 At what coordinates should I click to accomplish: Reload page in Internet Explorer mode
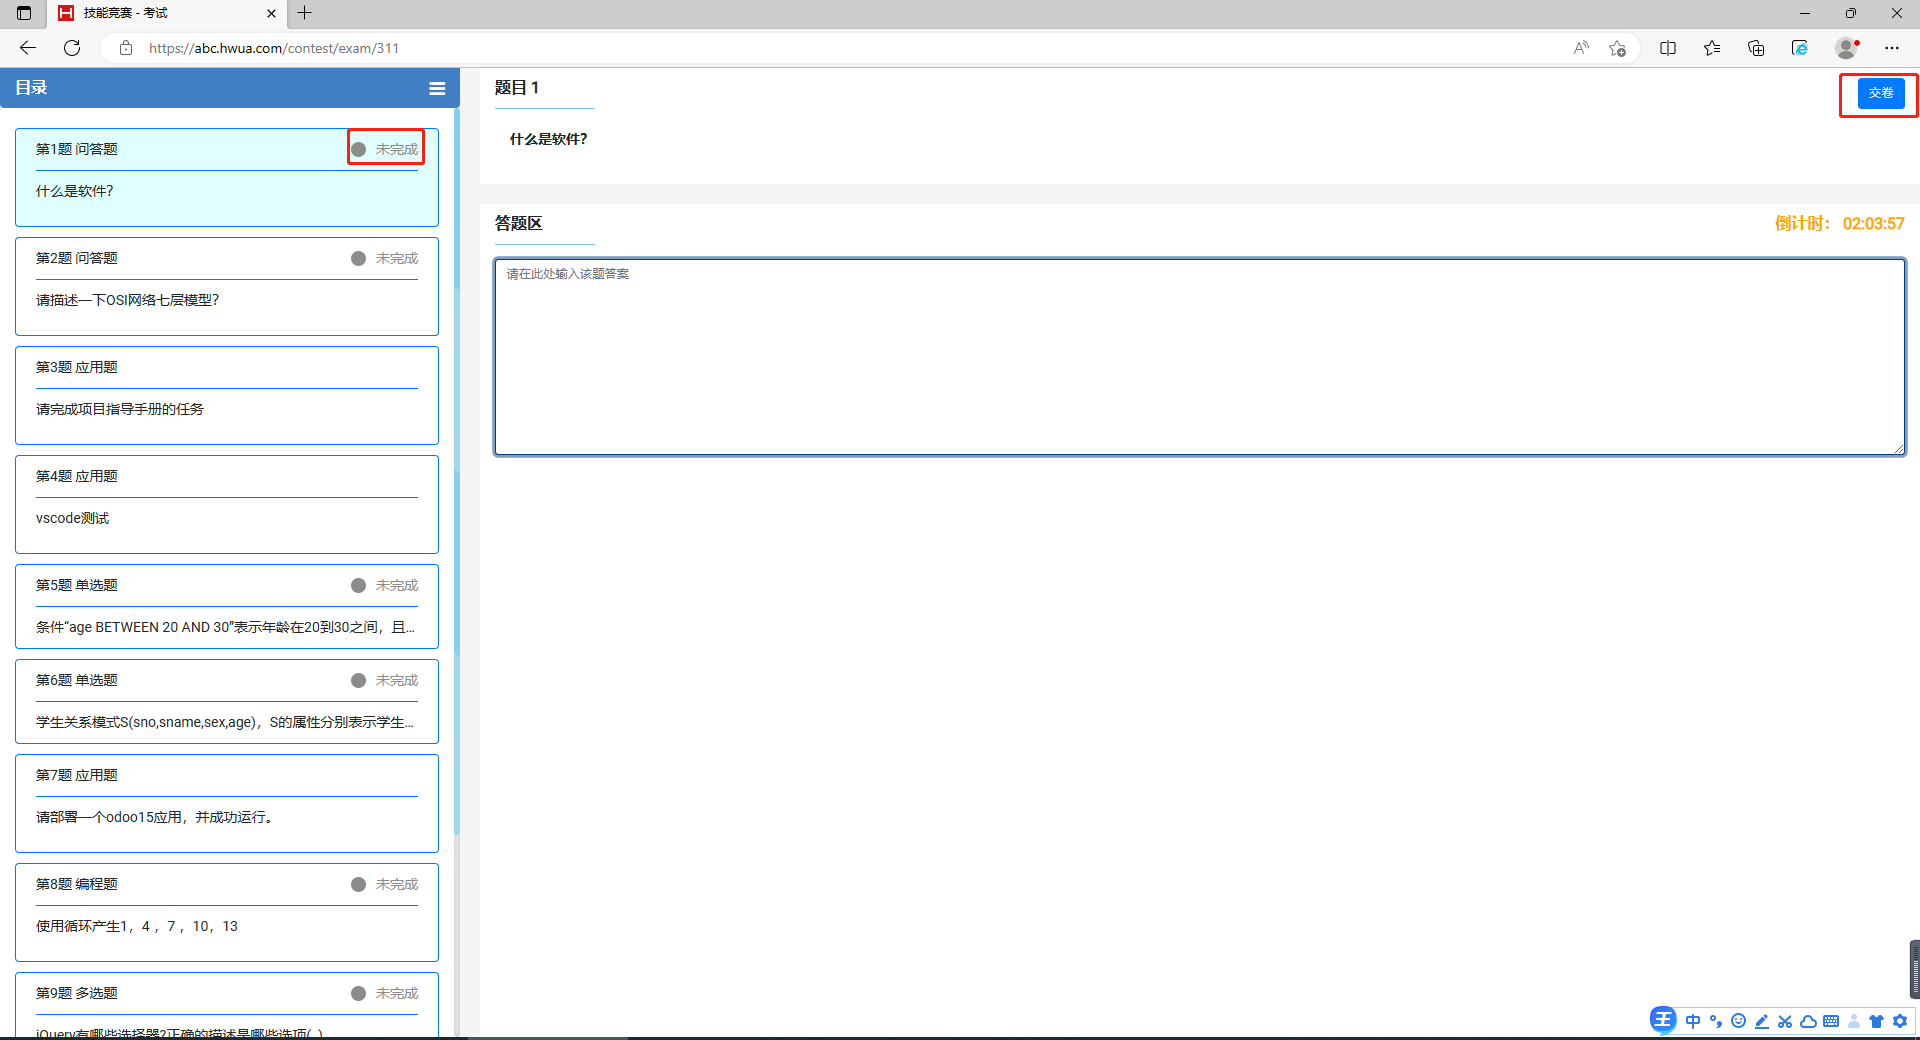click(x=1800, y=48)
